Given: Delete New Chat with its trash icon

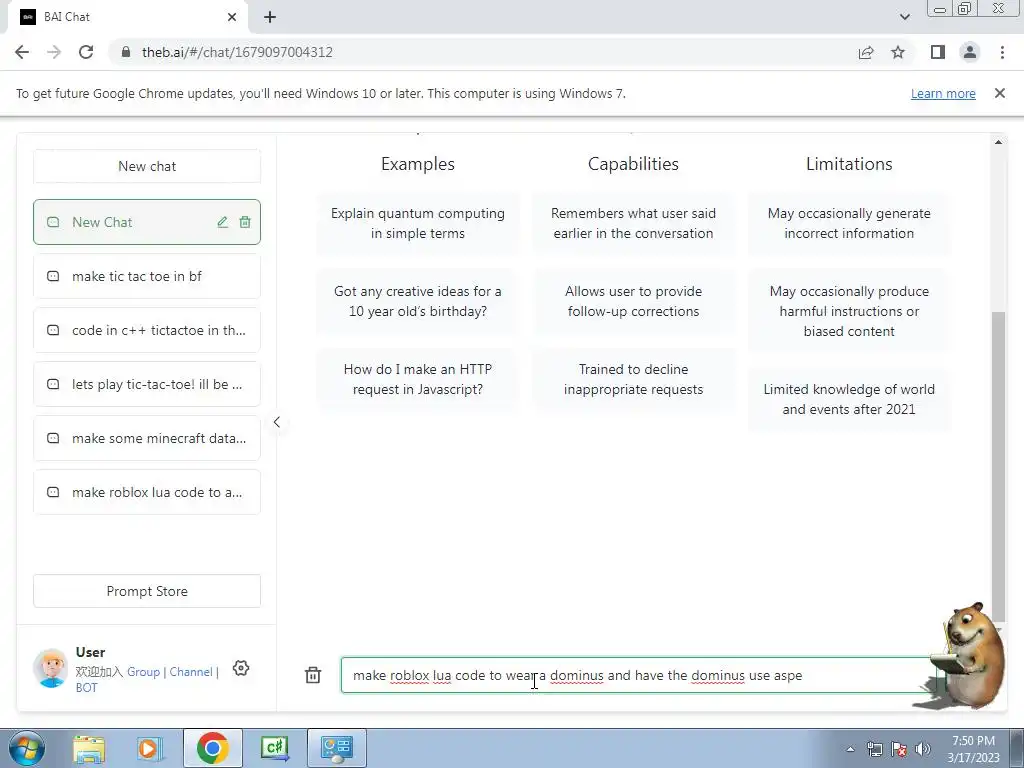Looking at the screenshot, I should click(x=245, y=222).
